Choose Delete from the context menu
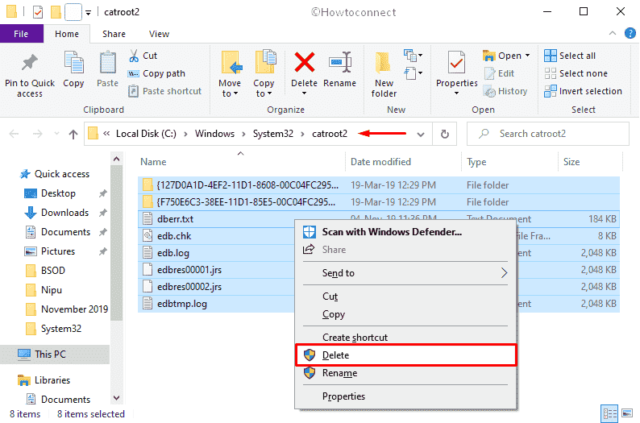640x423 pixels. point(406,355)
